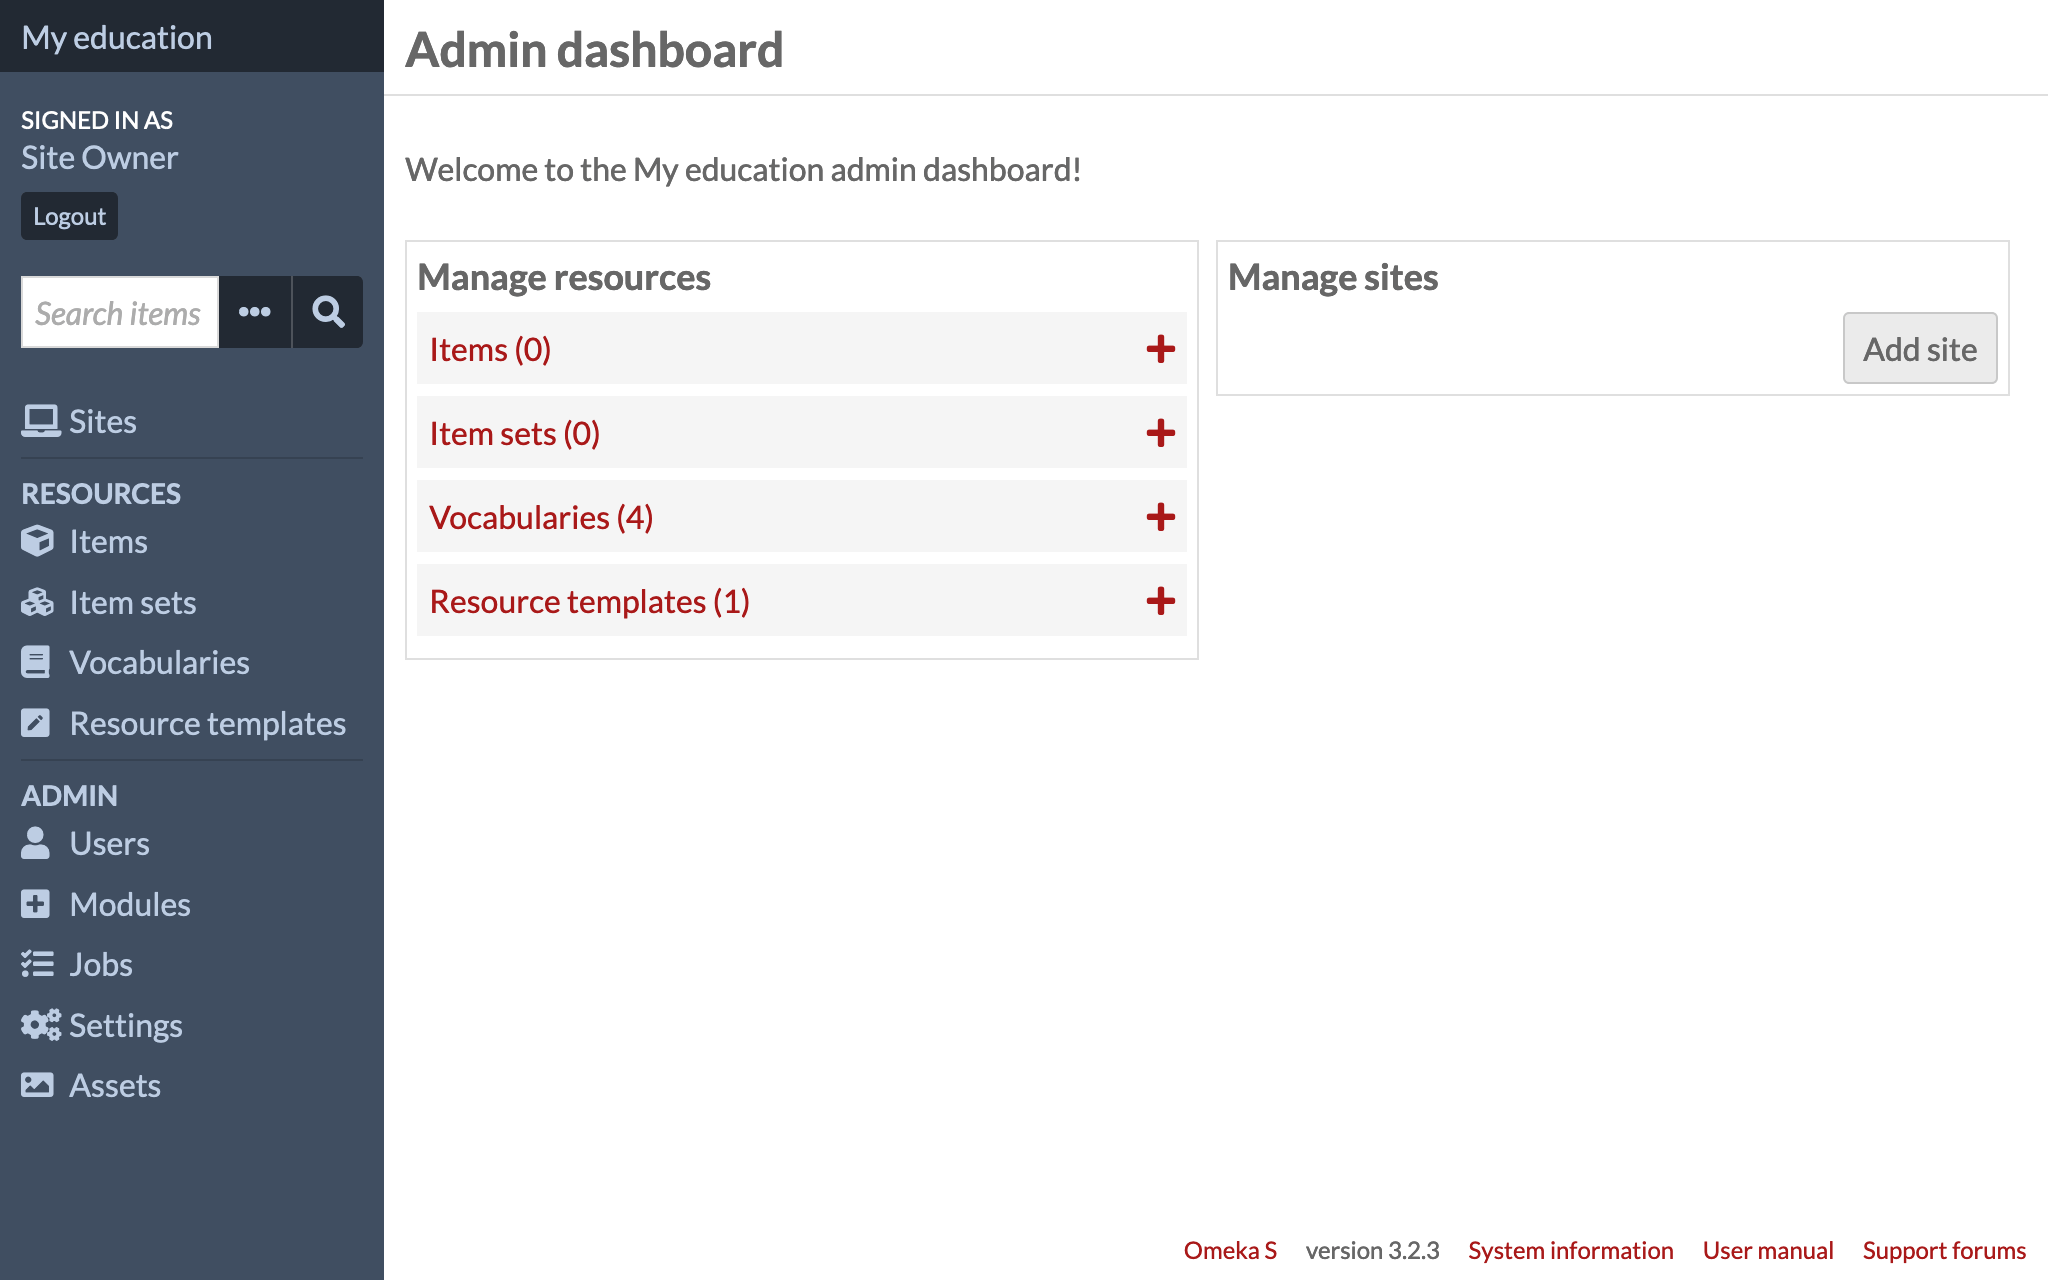
Task: Follow the System information footer link
Action: pyautogui.click(x=1570, y=1250)
